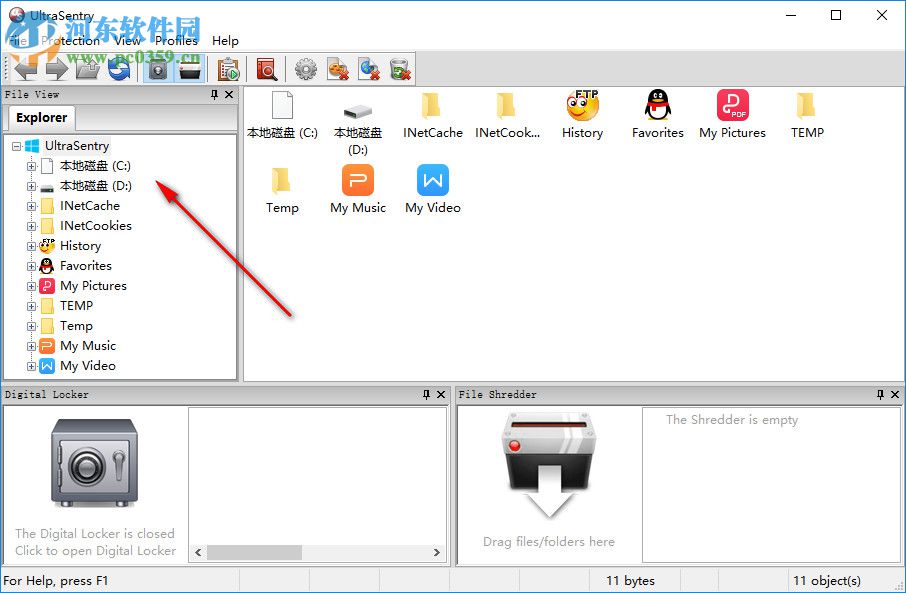The height and width of the screenshot is (593, 906).
Task: Click the 本地磁盘 (D:) drive icon in file pane
Action: 358,111
